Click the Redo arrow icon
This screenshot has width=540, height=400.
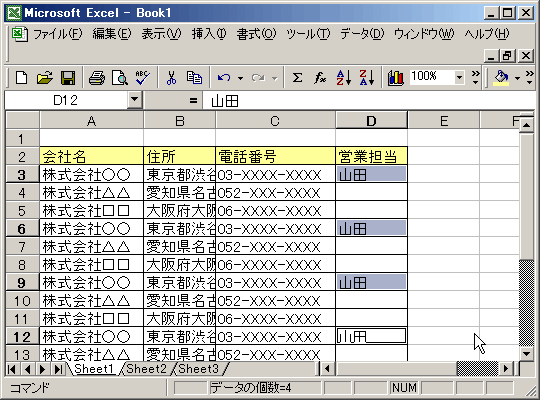[258, 78]
